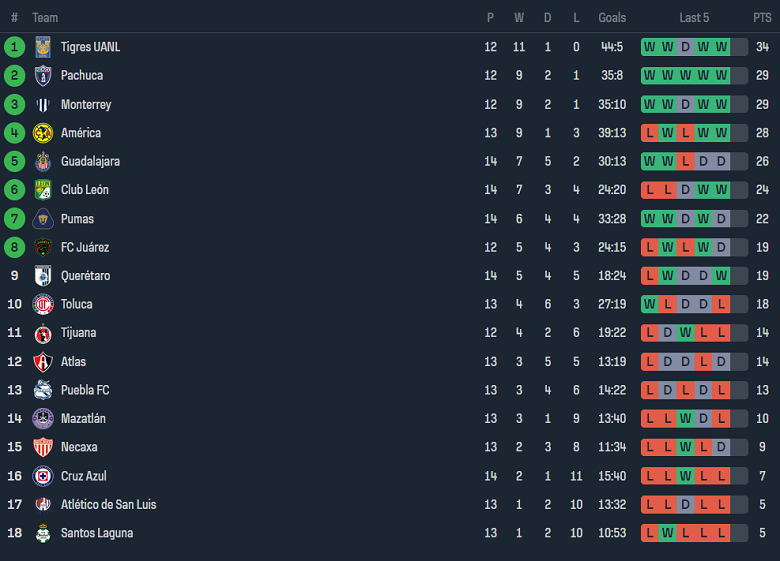This screenshot has width=780, height=561.
Task: Sort table by PTS column header
Action: click(762, 18)
